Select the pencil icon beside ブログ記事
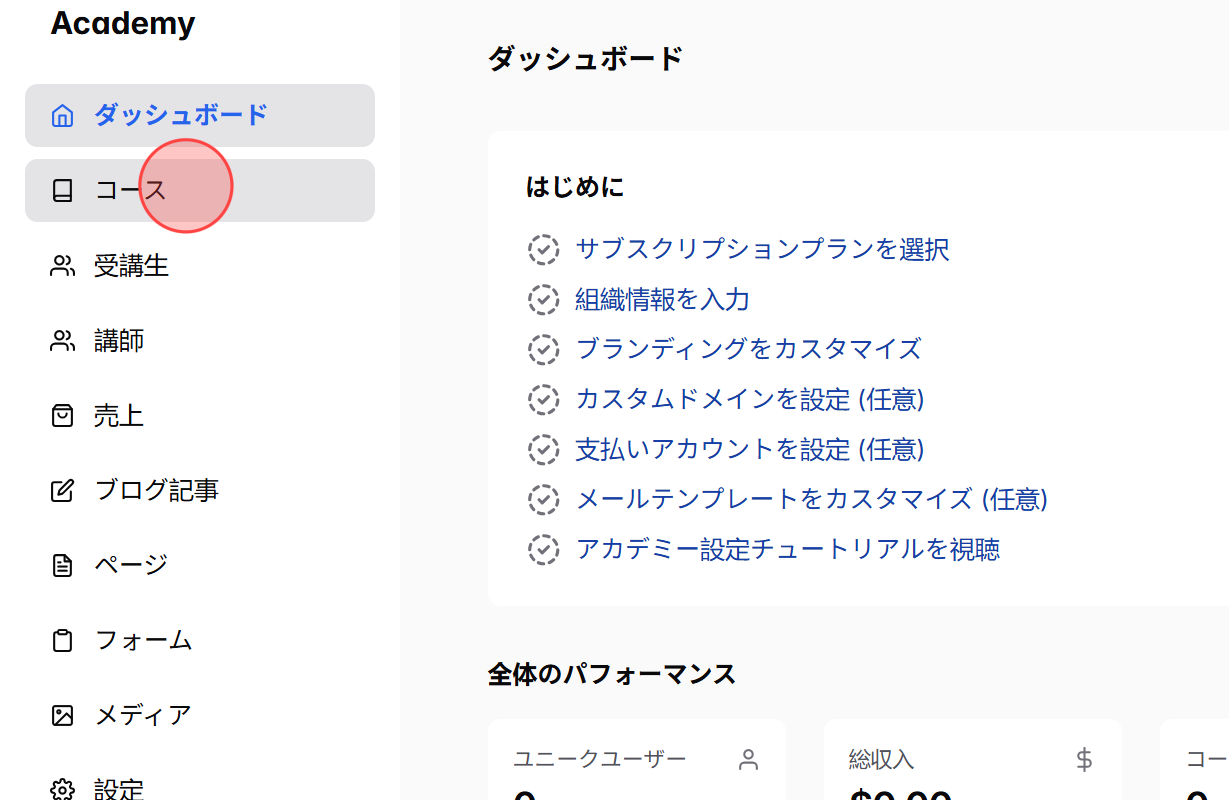Image resolution: width=1229 pixels, height=800 pixels. click(x=63, y=490)
